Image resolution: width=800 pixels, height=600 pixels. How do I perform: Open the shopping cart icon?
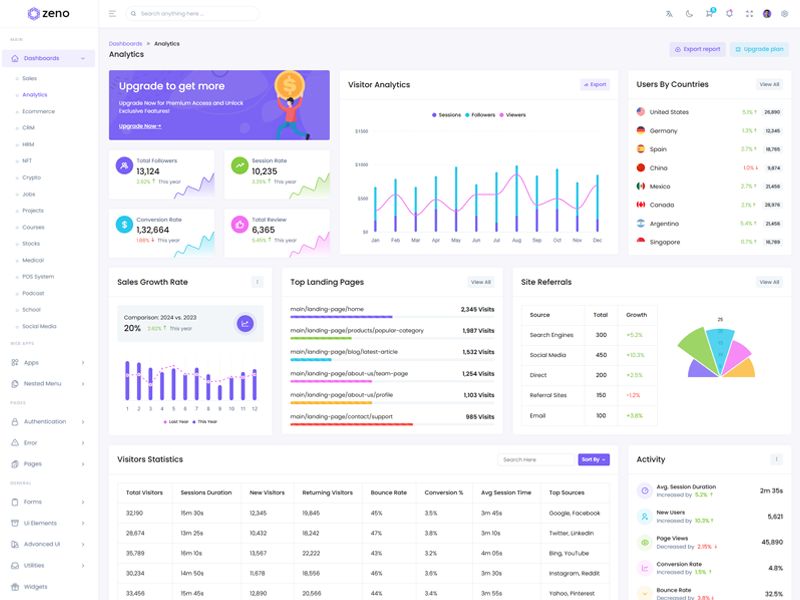[709, 14]
